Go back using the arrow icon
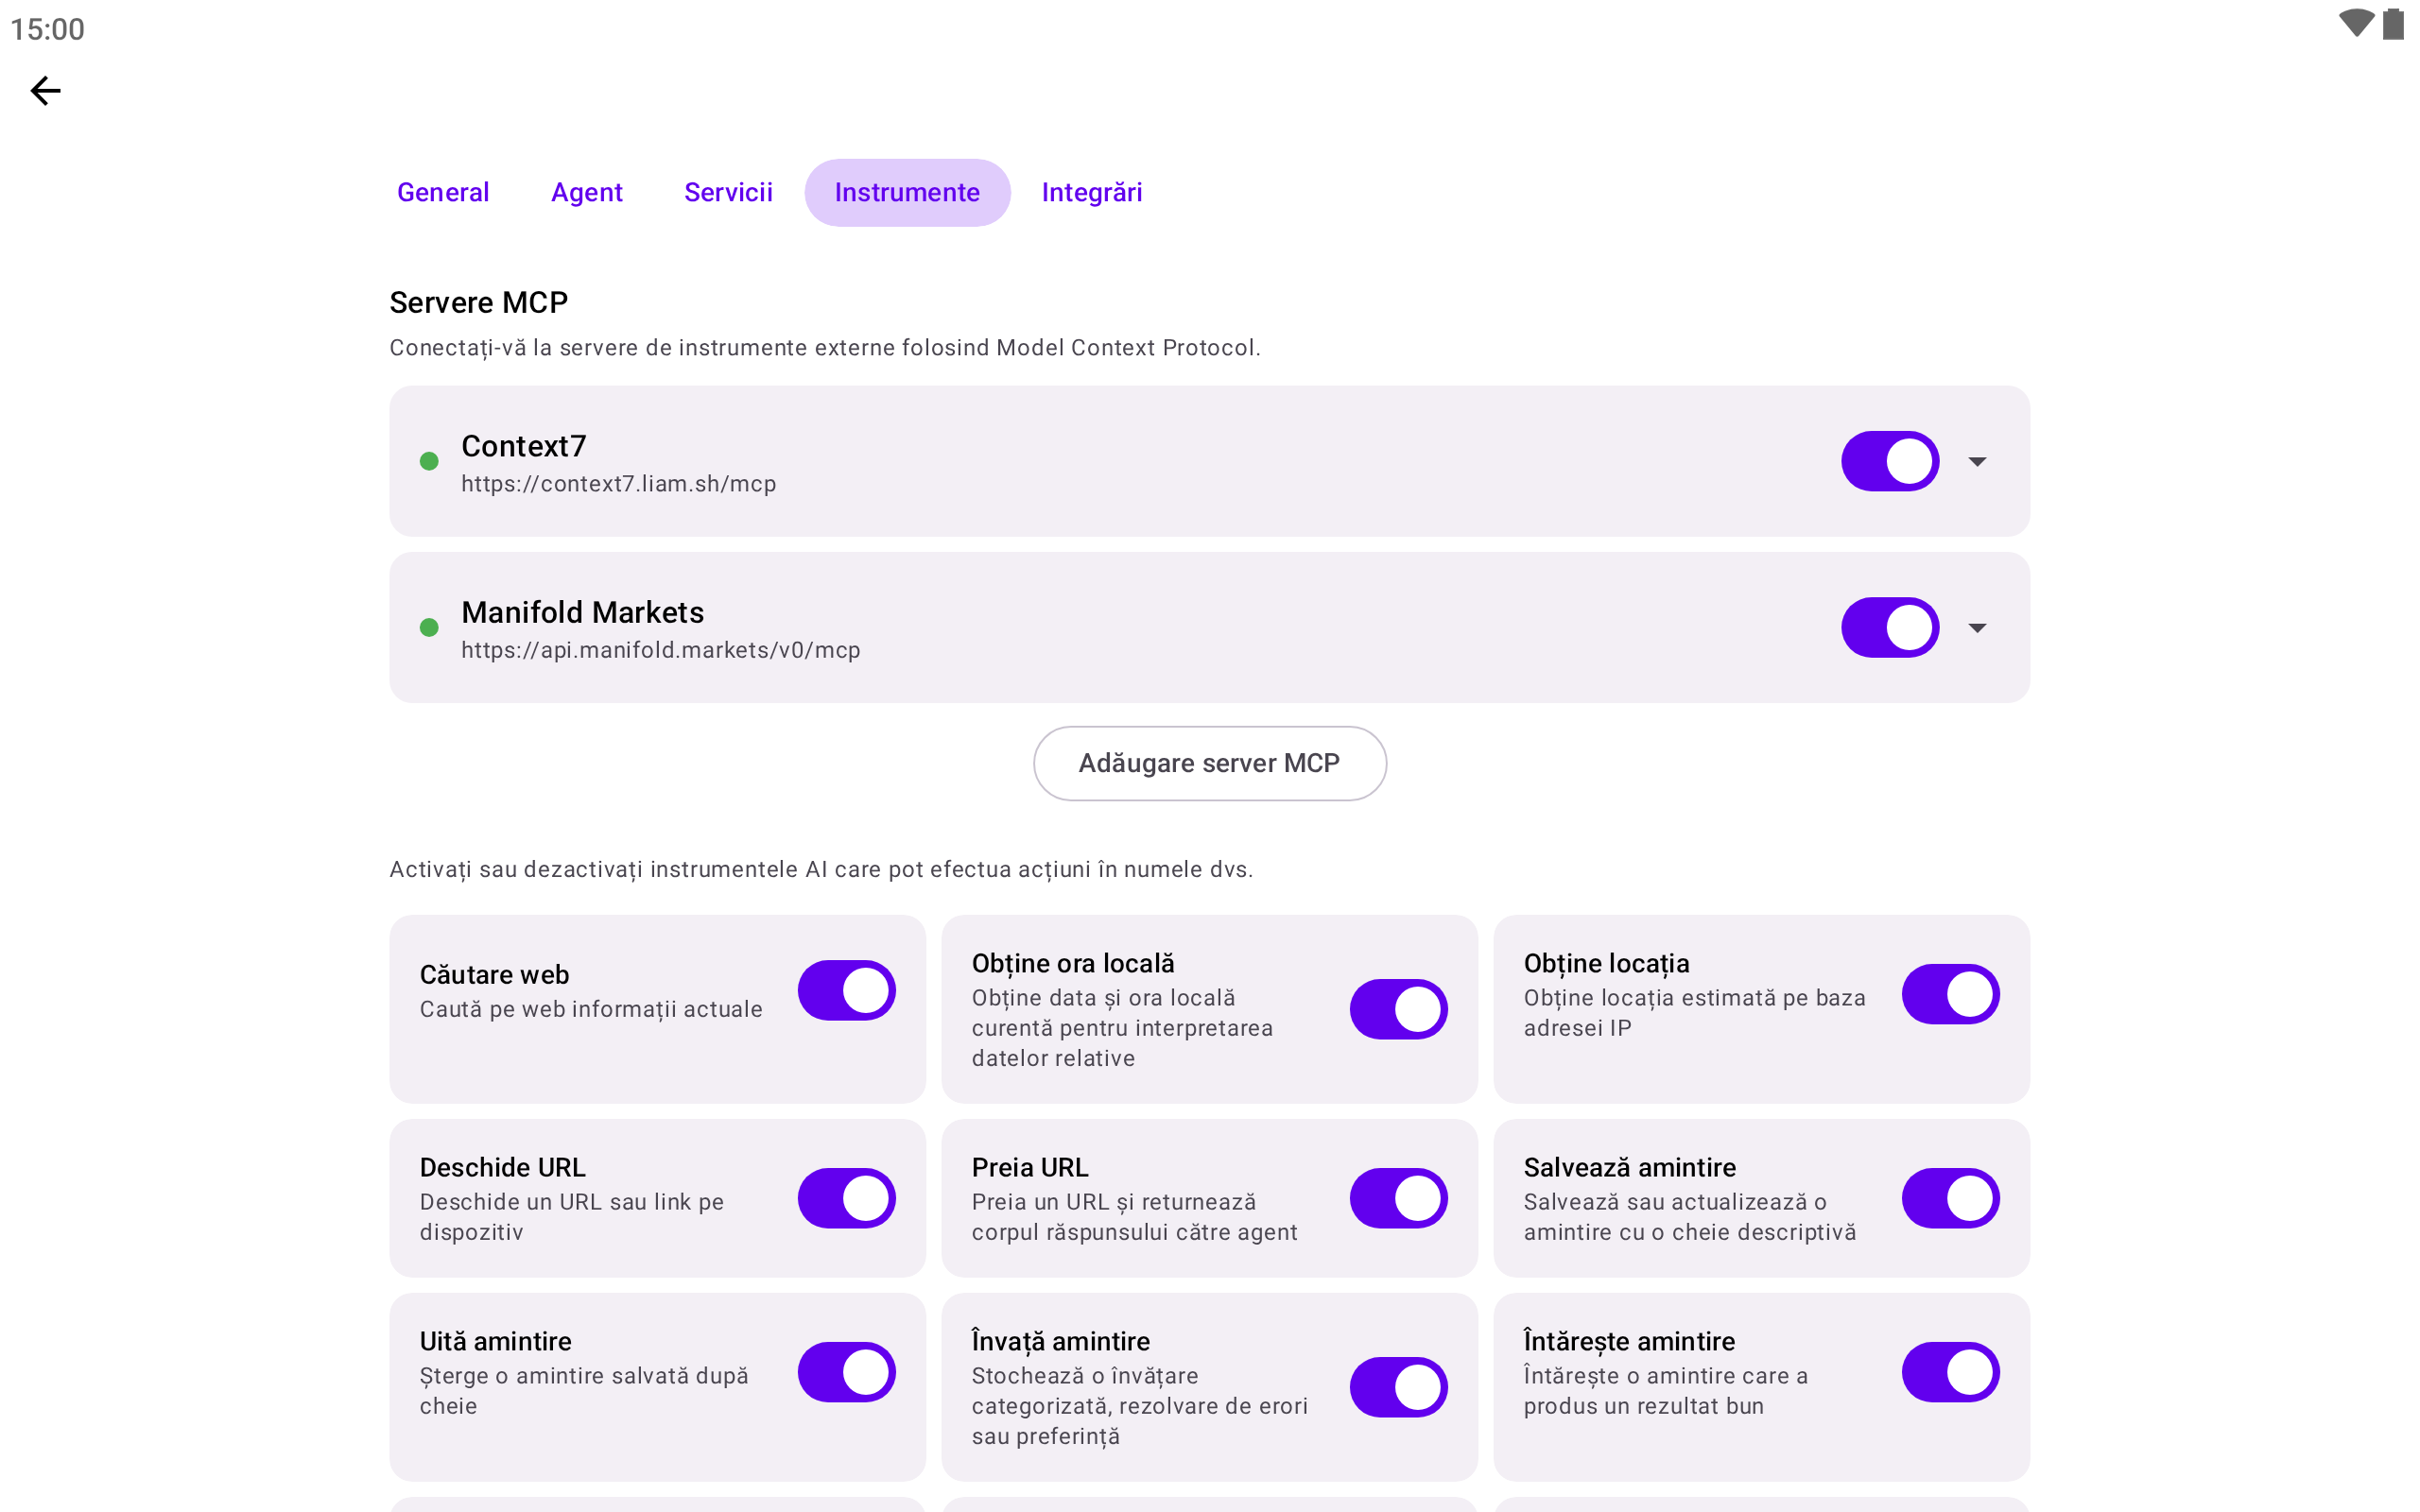Screen dimensions: 2420x1512 point(45,91)
